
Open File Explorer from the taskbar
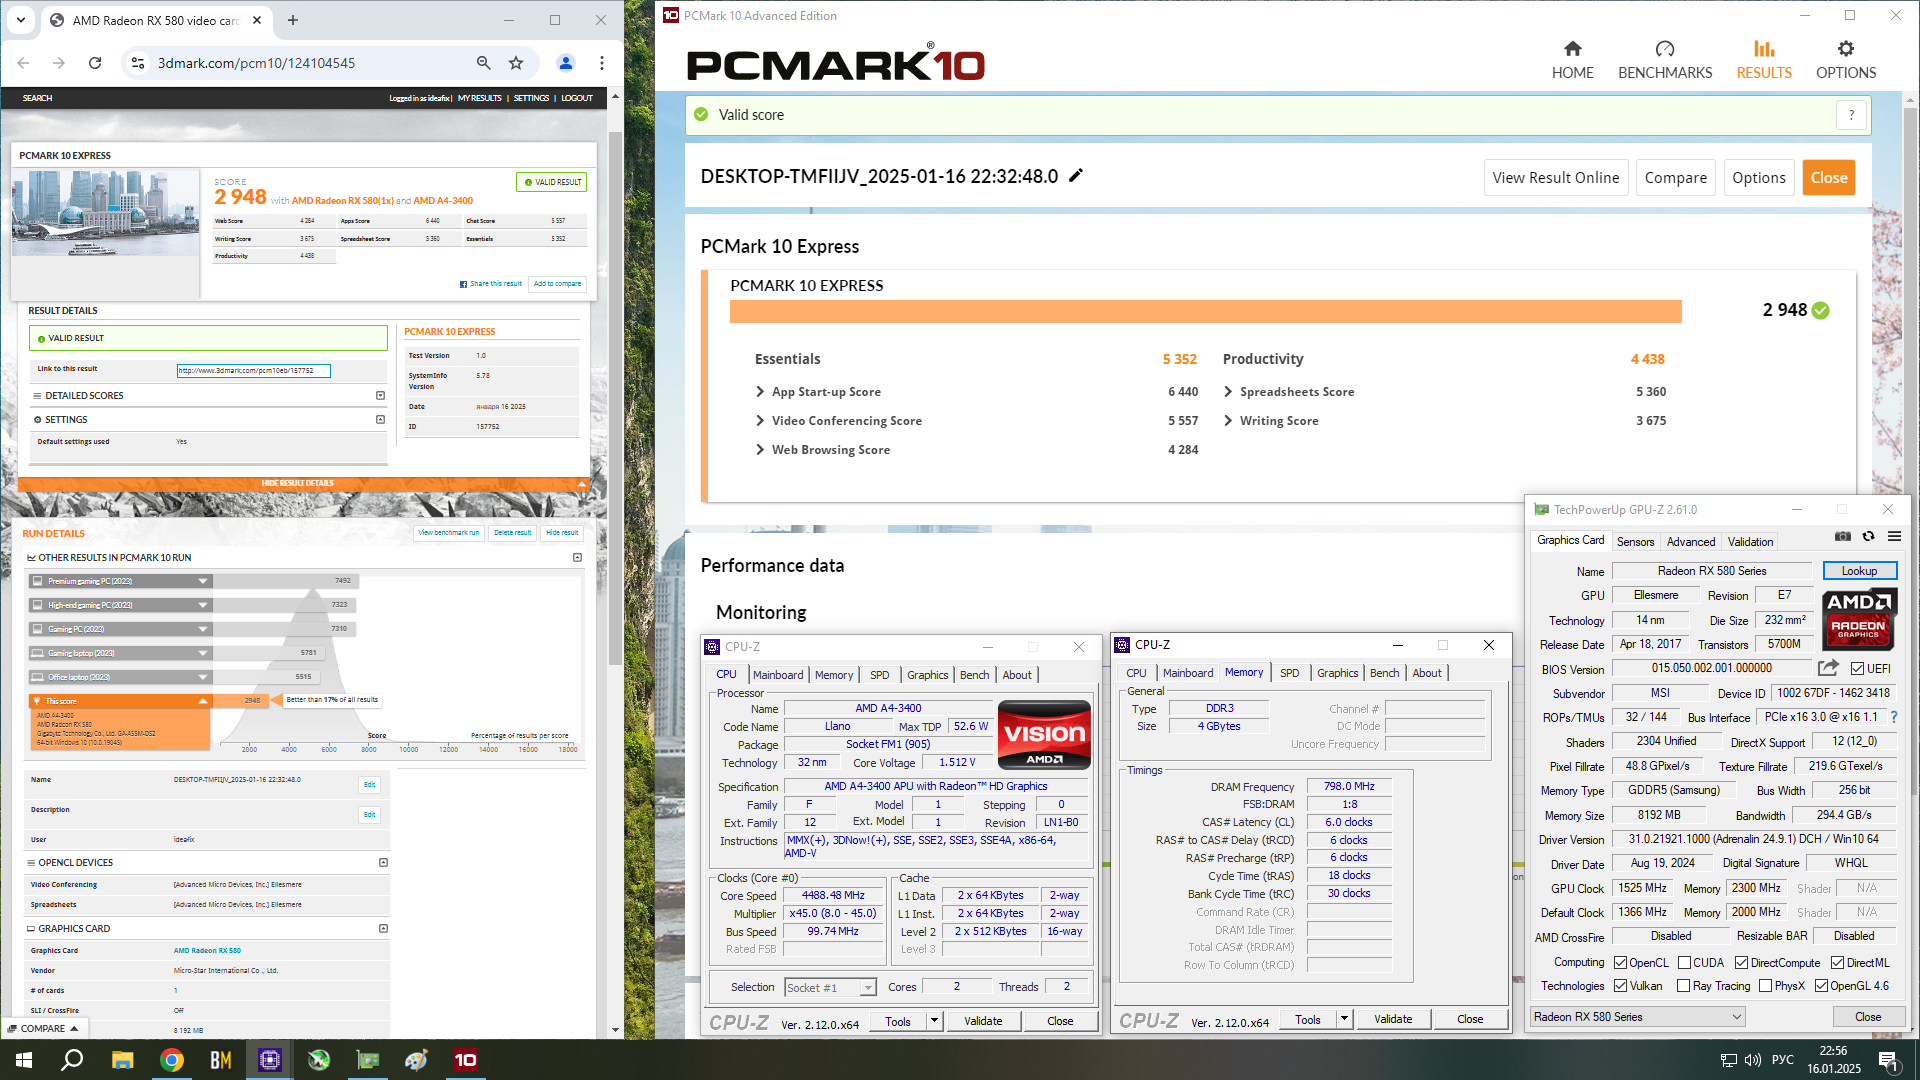click(122, 1060)
